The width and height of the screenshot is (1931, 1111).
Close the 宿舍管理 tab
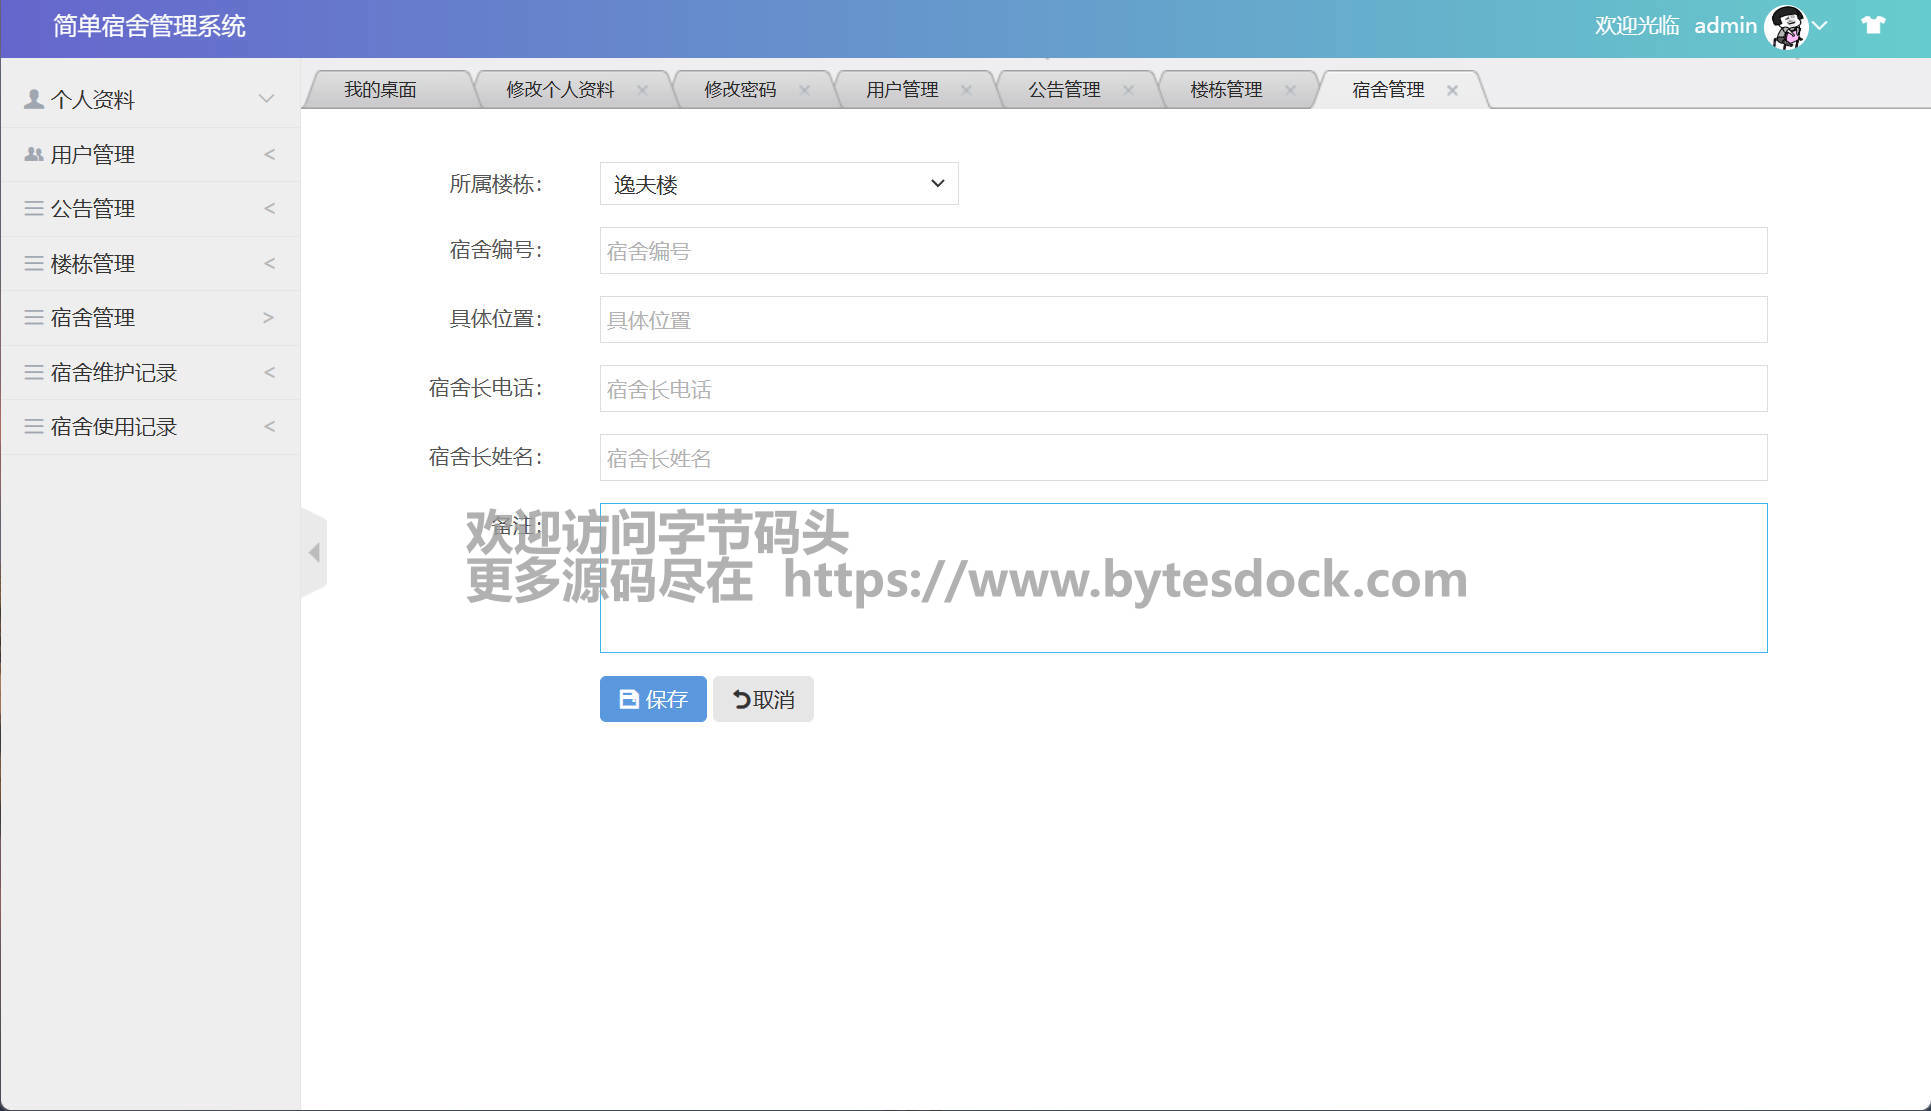1452,90
